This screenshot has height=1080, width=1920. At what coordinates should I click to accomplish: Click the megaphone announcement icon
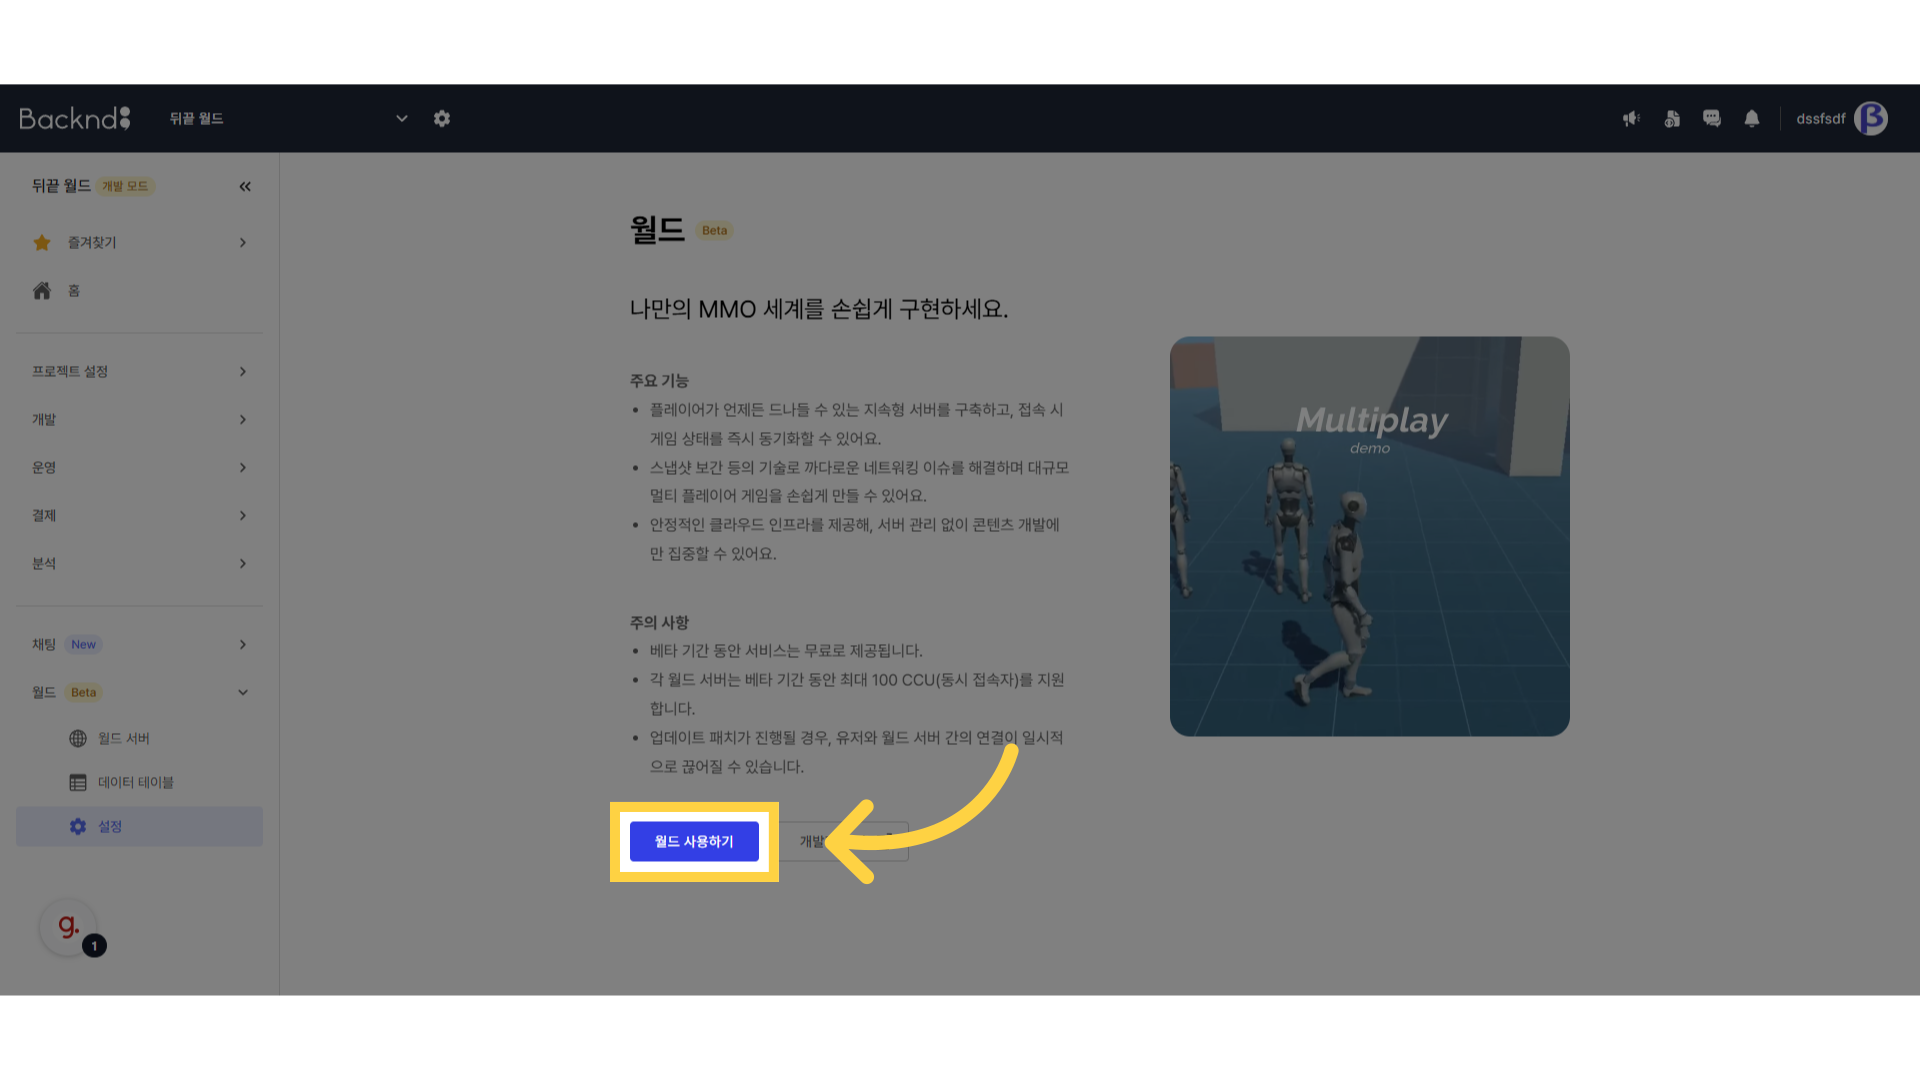point(1631,117)
